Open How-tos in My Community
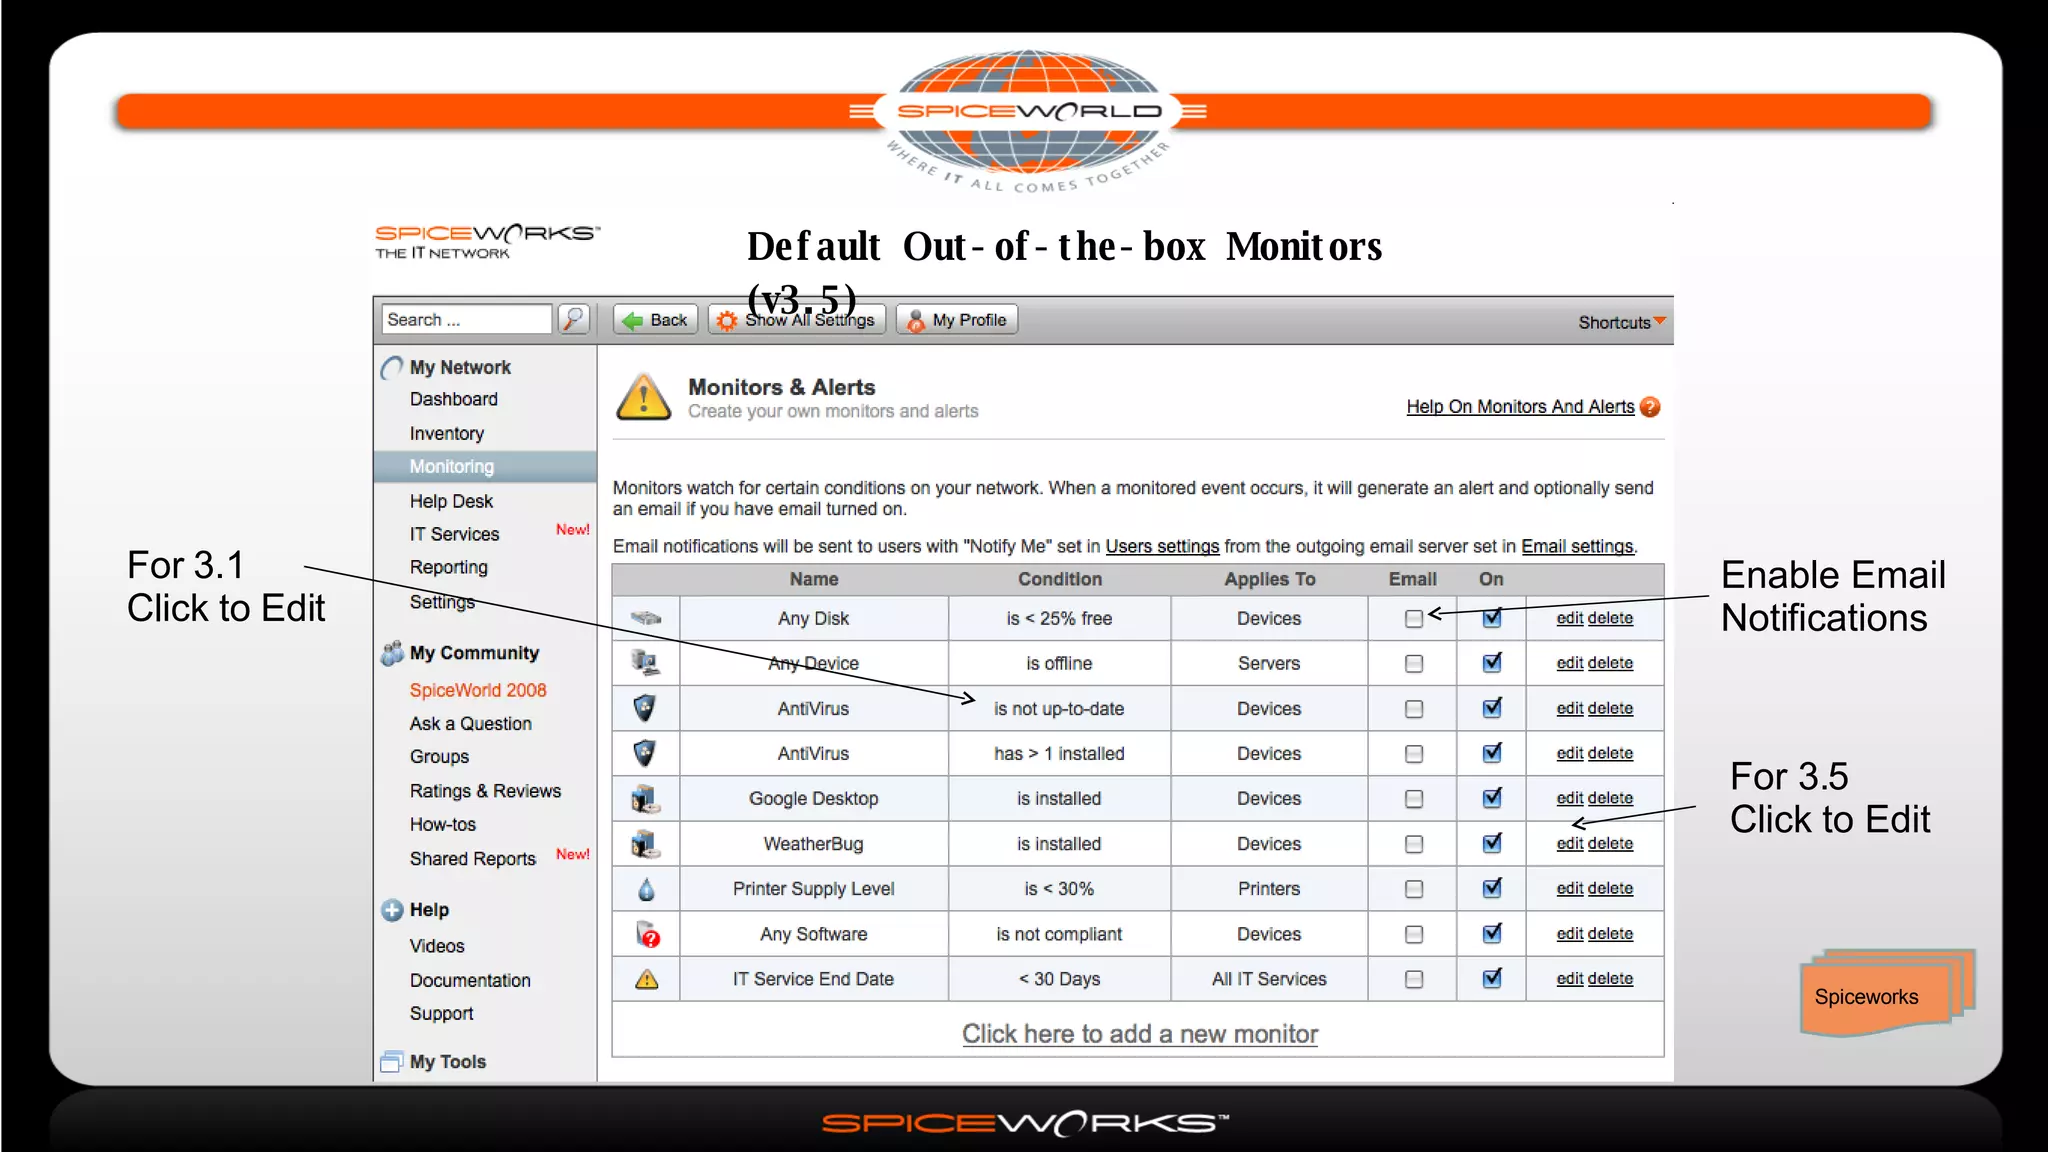 click(x=443, y=824)
